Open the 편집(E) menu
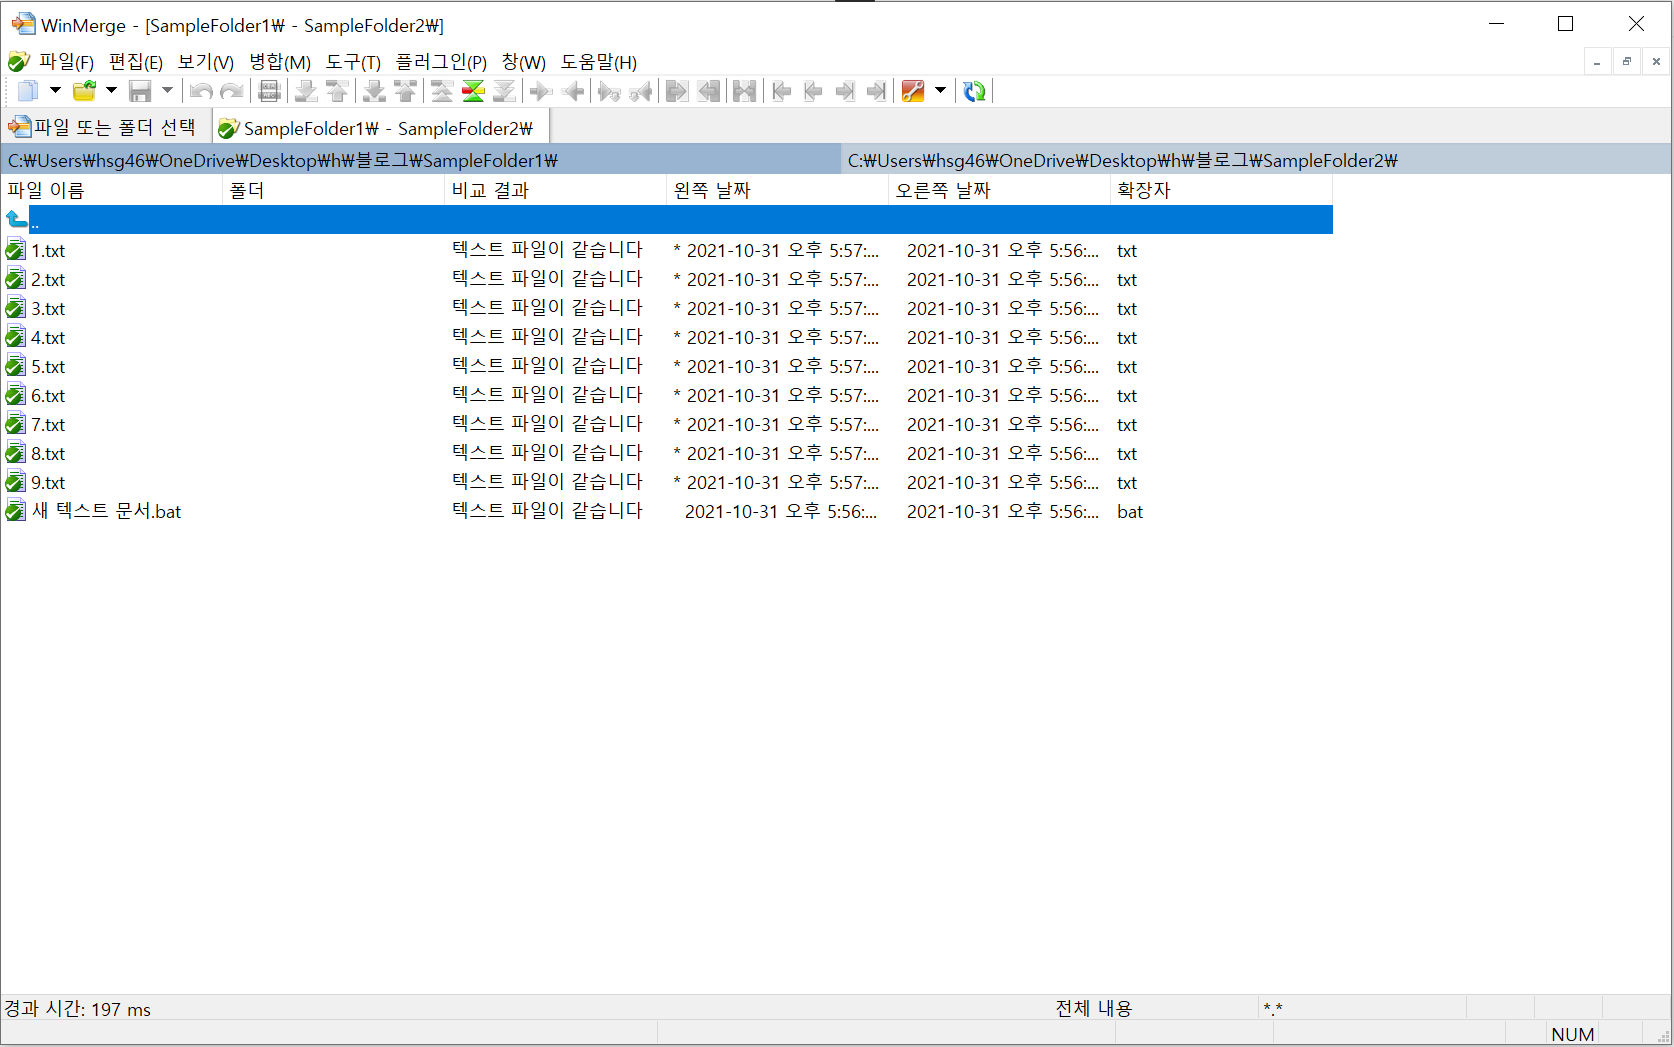 click(135, 62)
